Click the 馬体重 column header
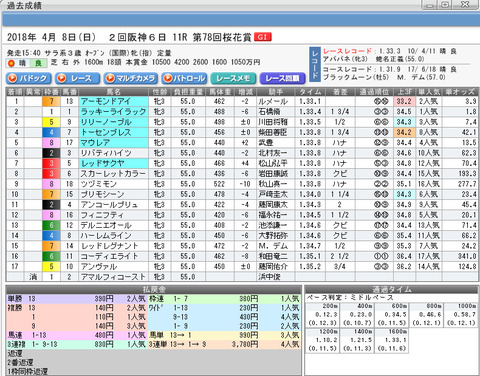This screenshot has height=376, width=480. 220,92
